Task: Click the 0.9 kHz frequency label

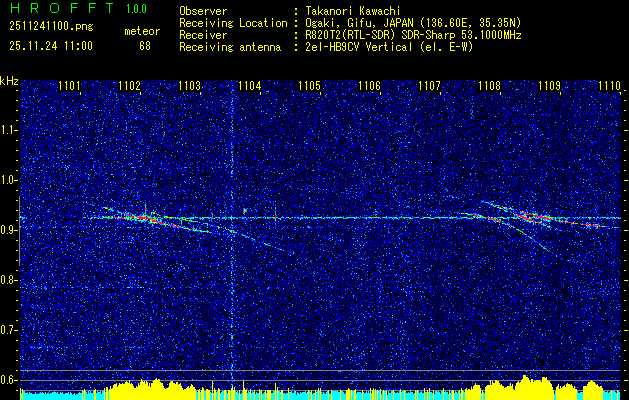Action: 7,230
